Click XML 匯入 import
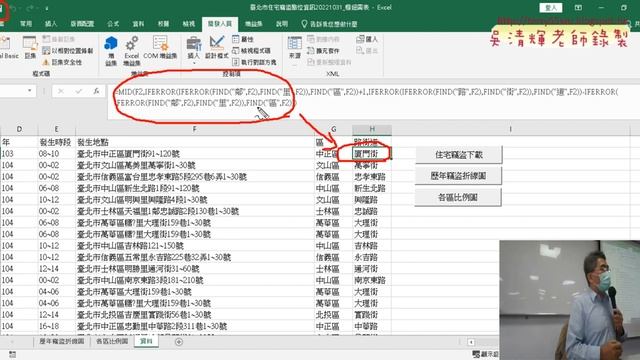This screenshot has height=360, width=640. [x=367, y=39]
